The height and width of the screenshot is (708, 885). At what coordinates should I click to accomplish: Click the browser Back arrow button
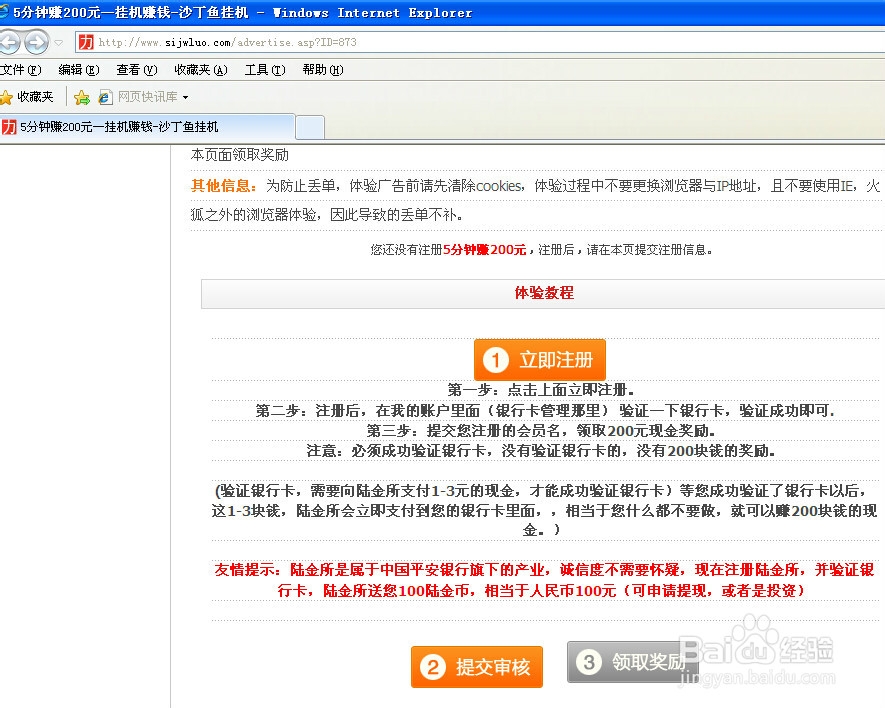(8, 42)
